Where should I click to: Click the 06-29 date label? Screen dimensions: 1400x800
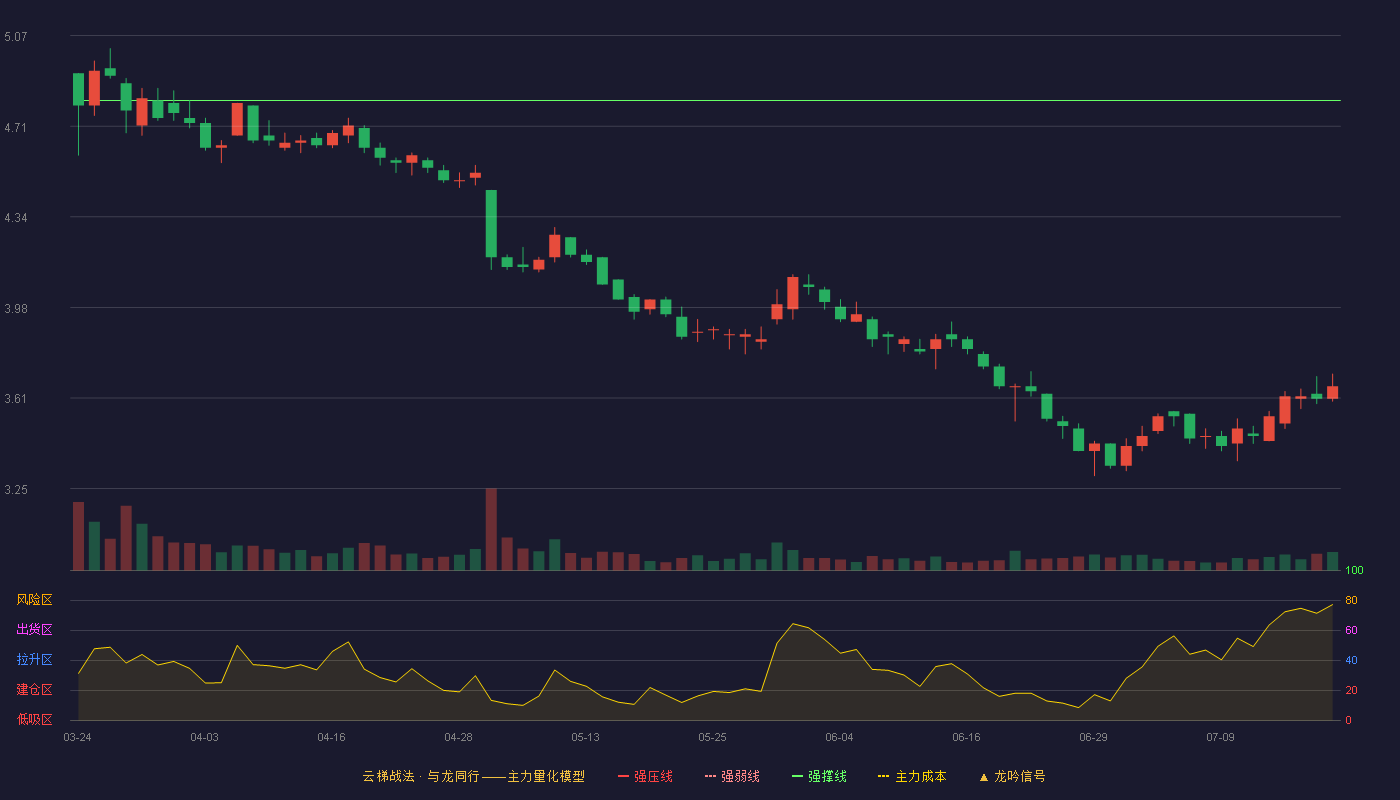click(1093, 737)
